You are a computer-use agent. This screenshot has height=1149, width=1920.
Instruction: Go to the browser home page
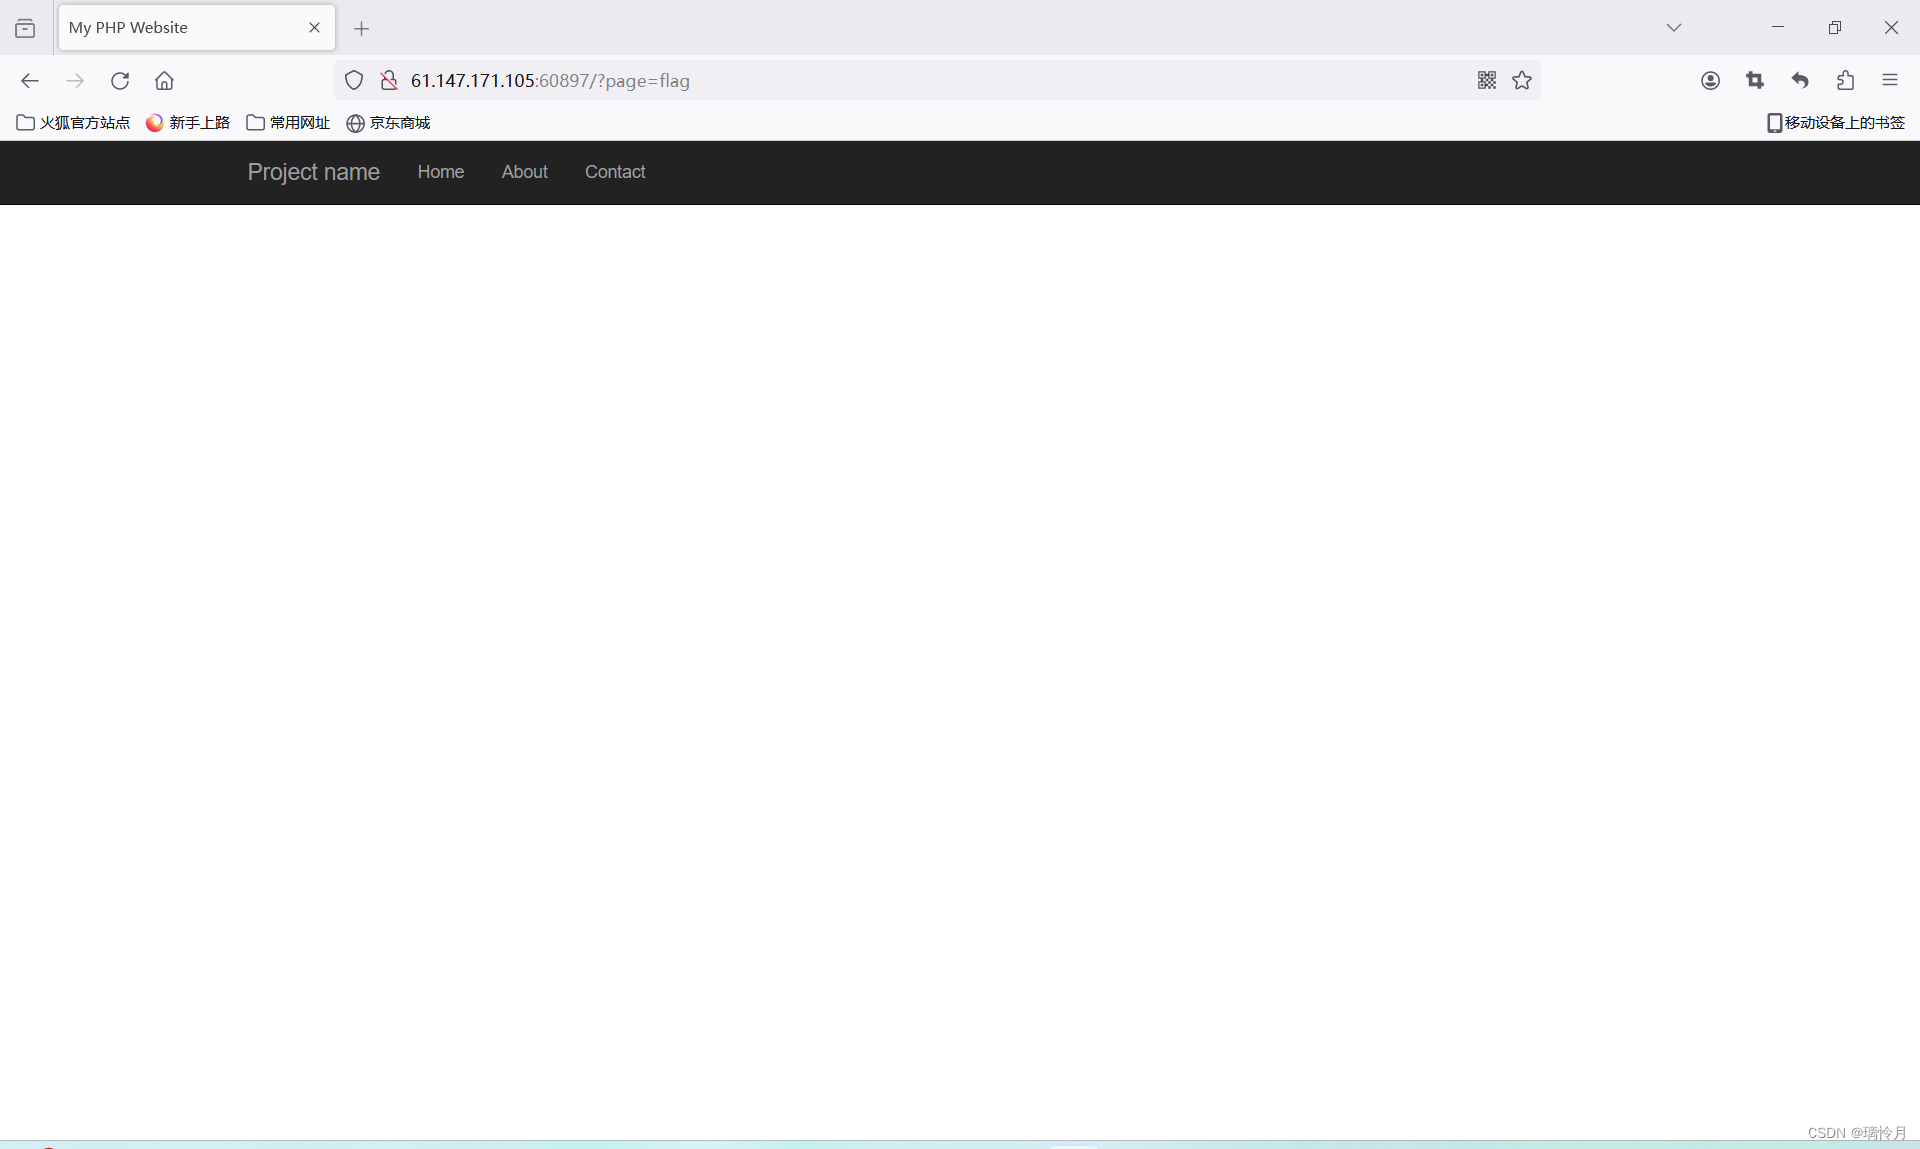[x=164, y=81]
